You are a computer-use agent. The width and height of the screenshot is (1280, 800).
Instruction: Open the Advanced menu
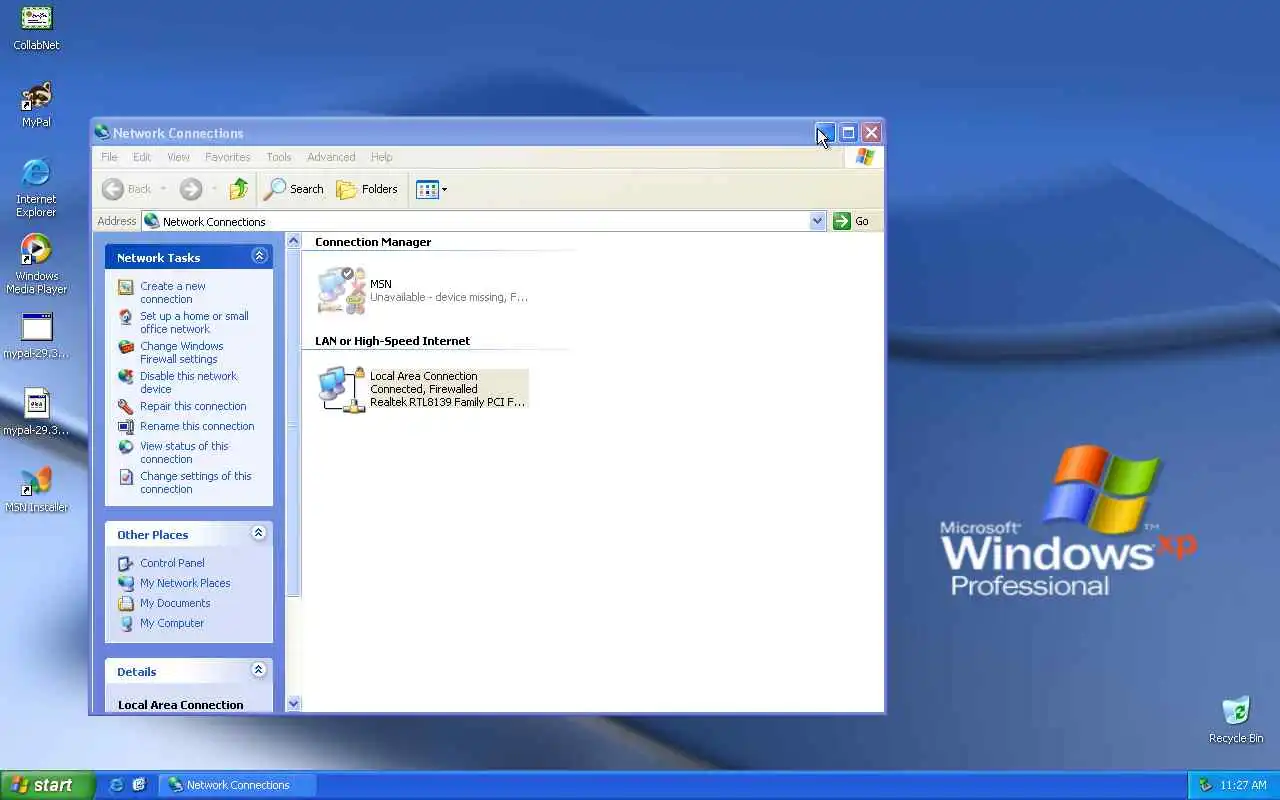pos(331,157)
